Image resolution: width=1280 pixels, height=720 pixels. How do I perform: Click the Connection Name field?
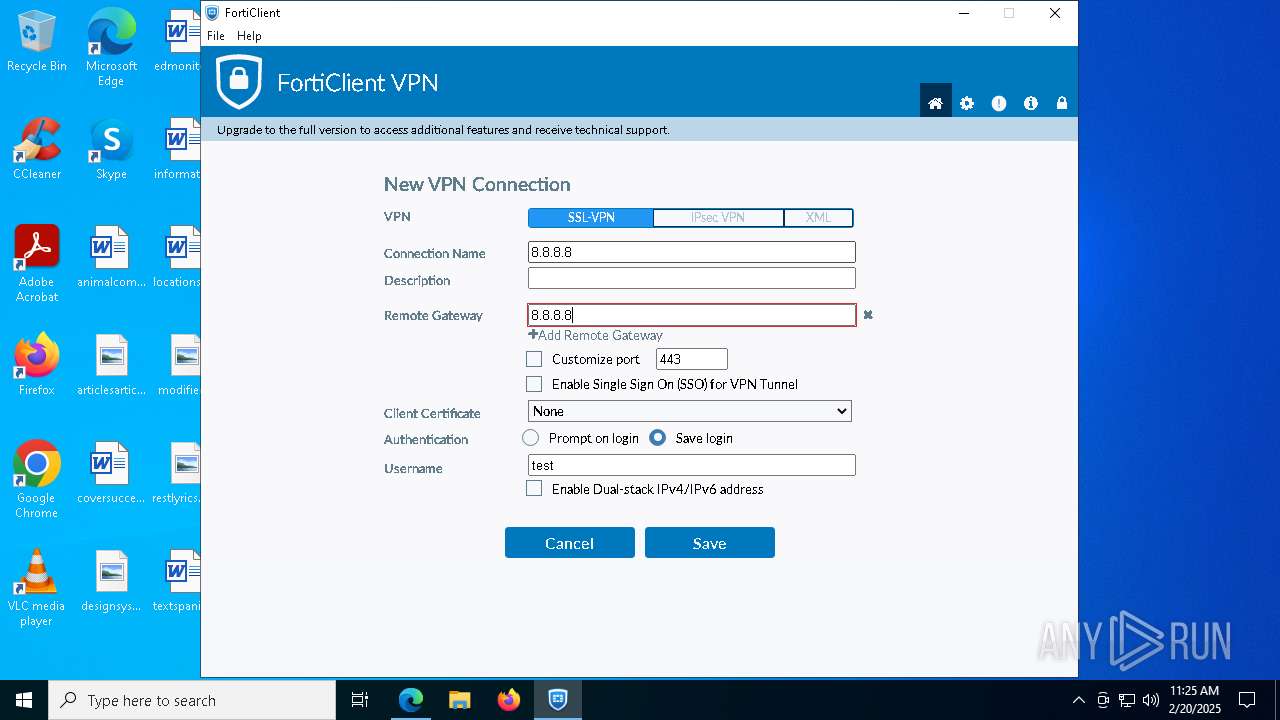click(x=692, y=252)
